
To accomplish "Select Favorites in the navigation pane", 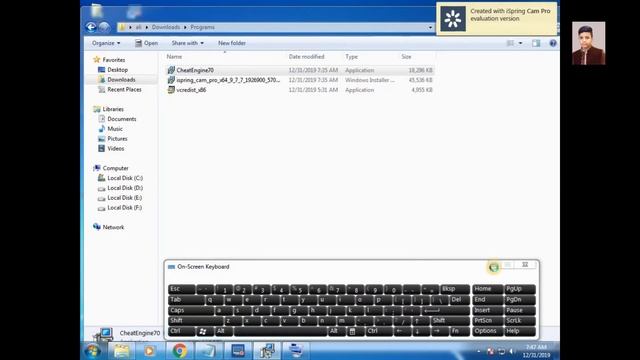I will 113,60.
